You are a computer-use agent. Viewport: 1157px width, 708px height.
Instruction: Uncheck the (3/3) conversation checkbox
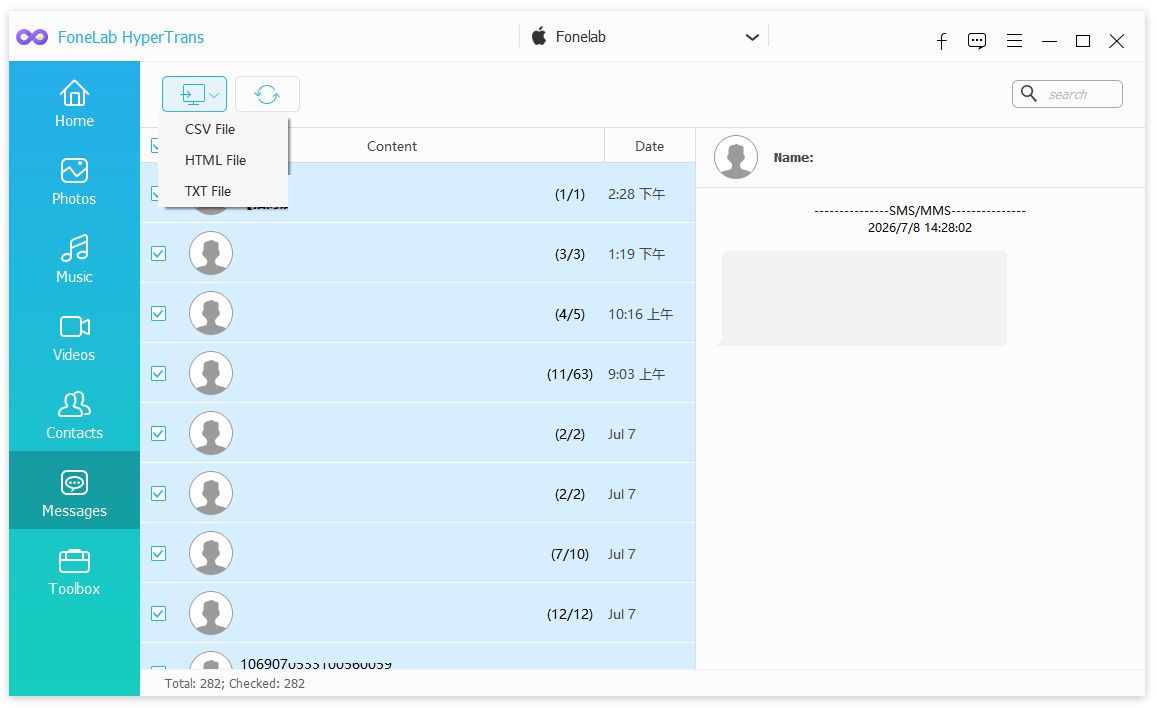159,254
